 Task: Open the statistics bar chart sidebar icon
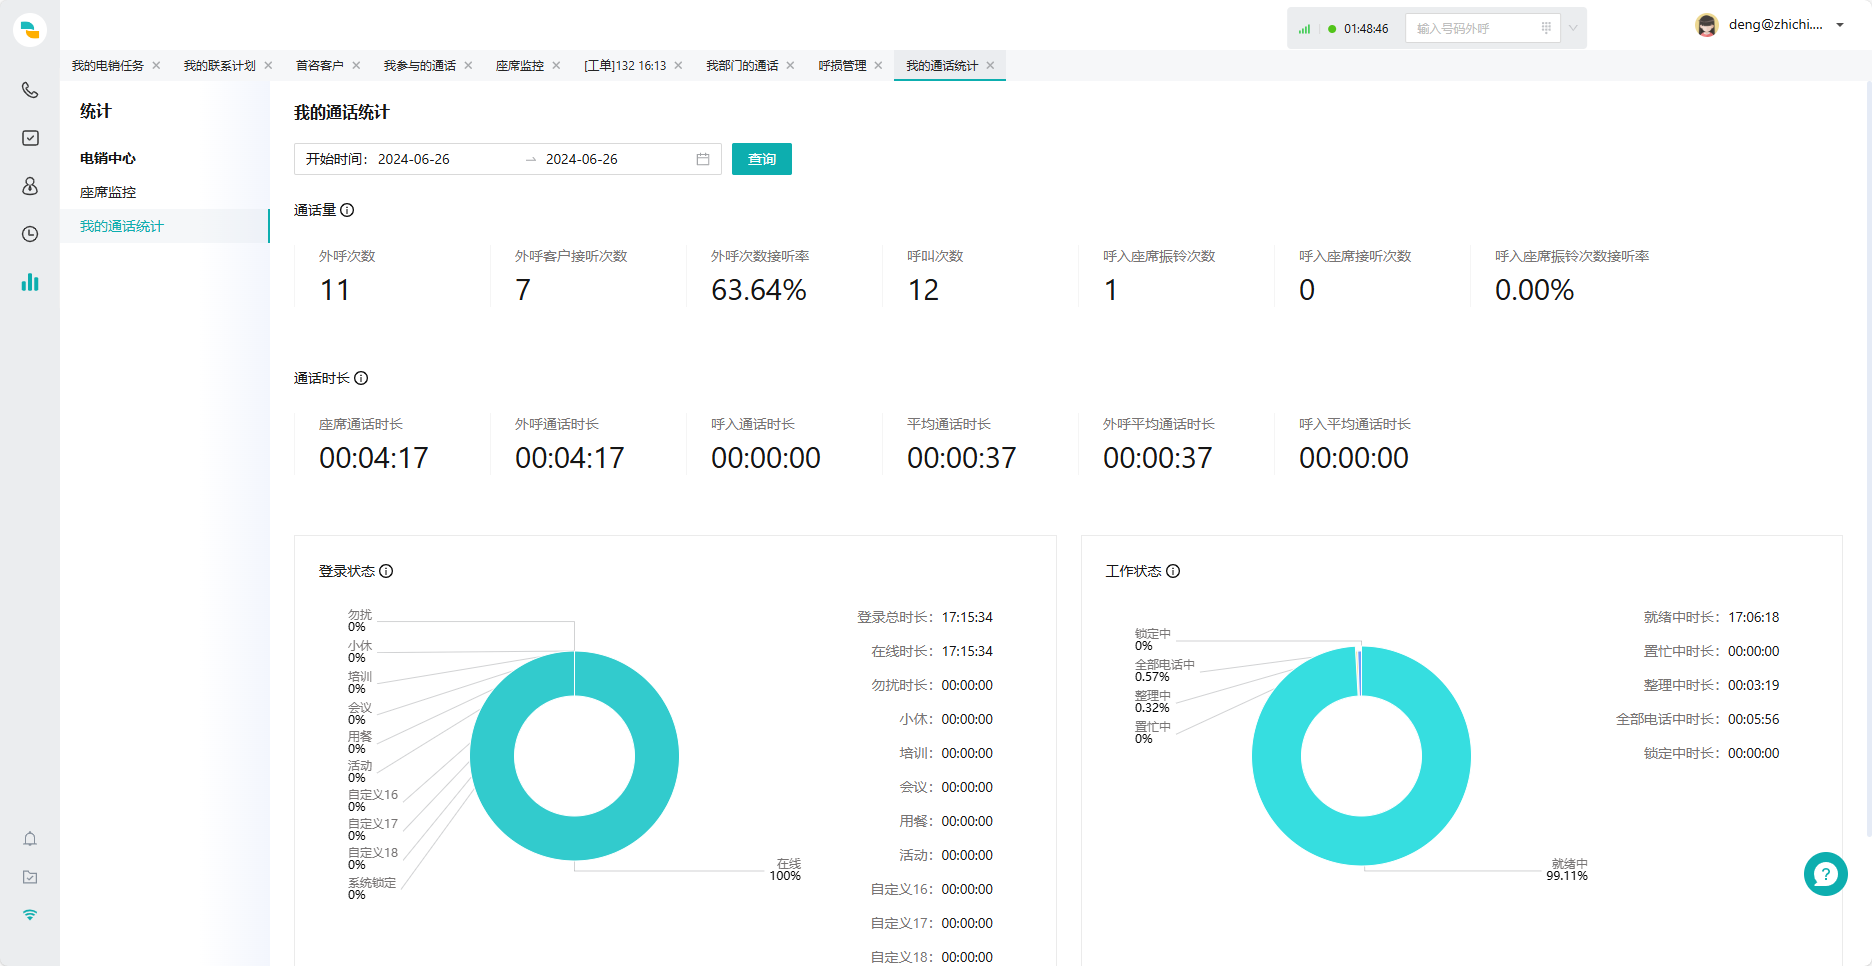pyautogui.click(x=30, y=282)
